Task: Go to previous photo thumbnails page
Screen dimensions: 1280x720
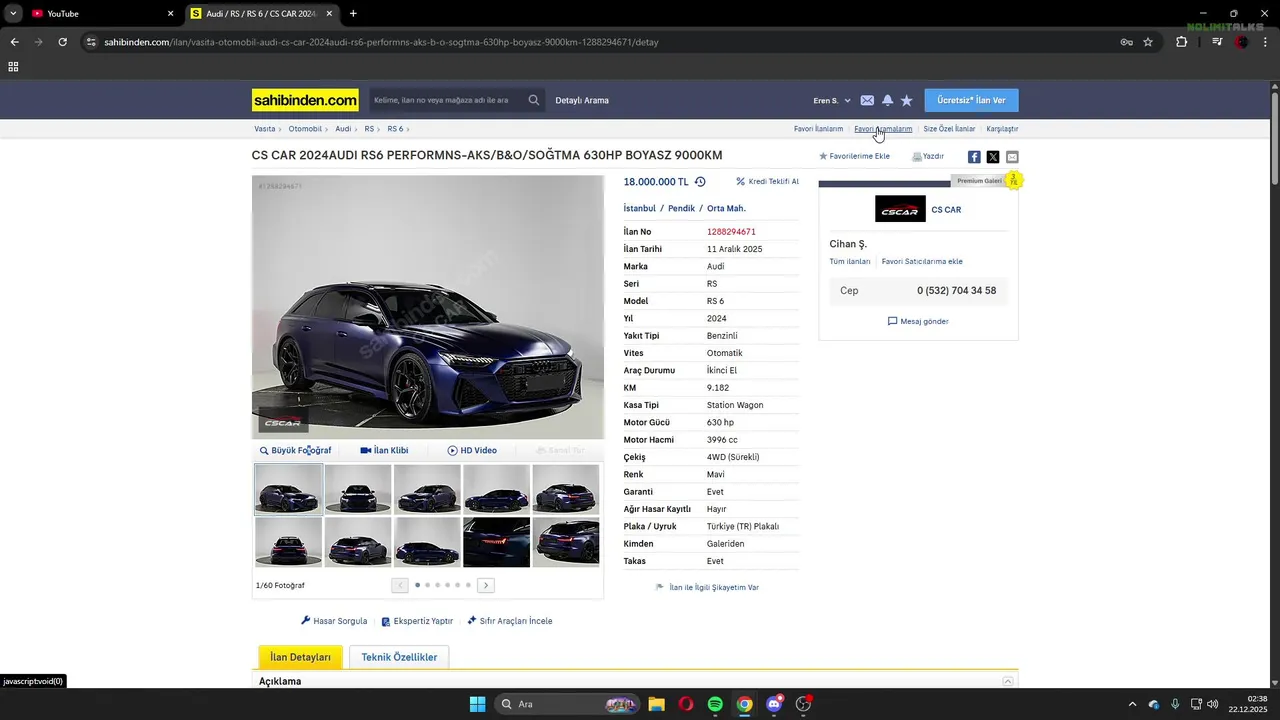Action: (400, 585)
